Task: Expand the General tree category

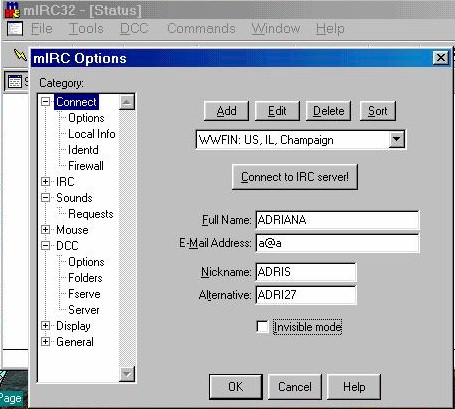Action: [x=46, y=341]
